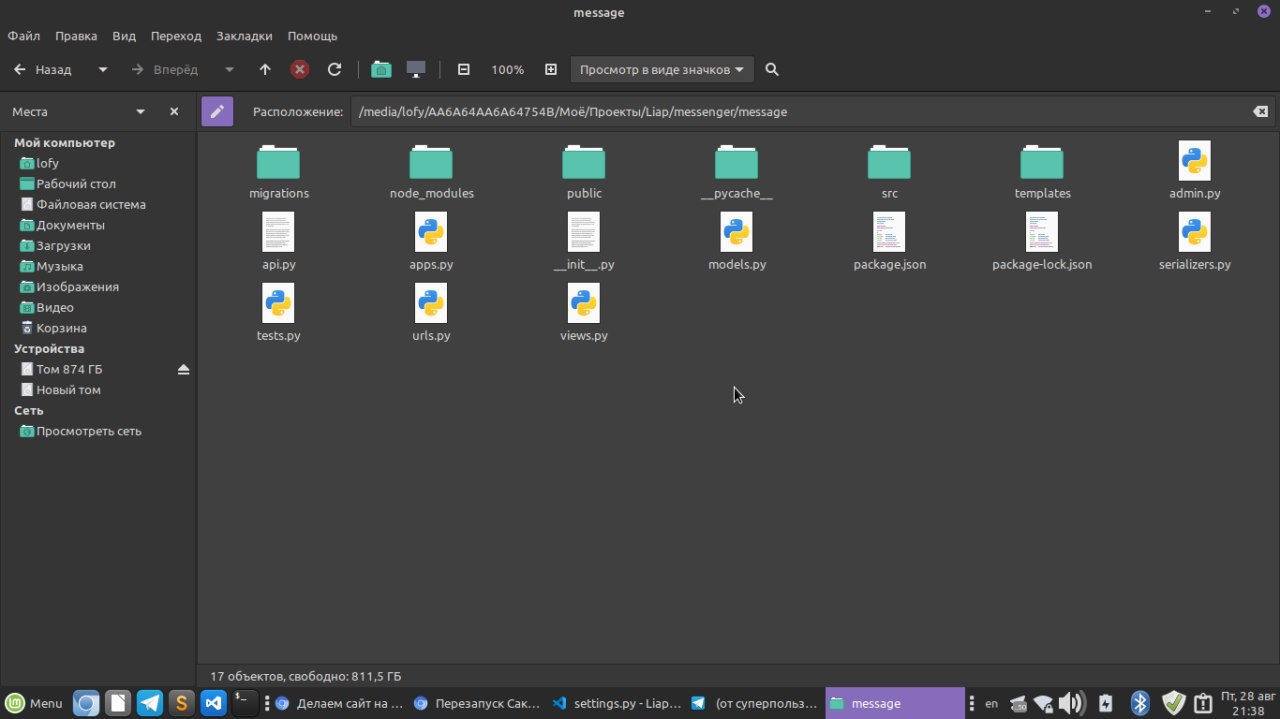1280x719 pixels.
Task: Select the package.json file
Action: coord(890,242)
